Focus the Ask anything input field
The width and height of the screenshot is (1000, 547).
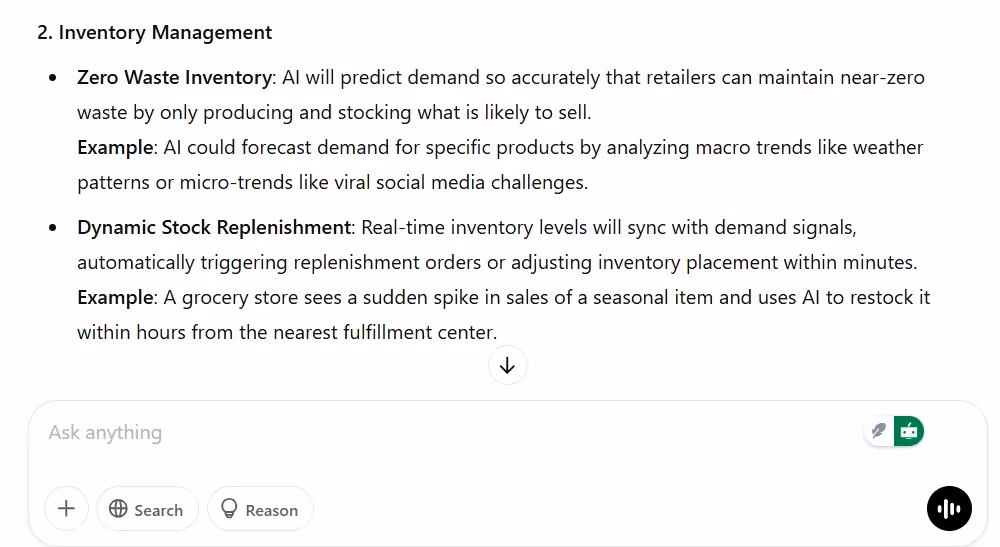400,433
